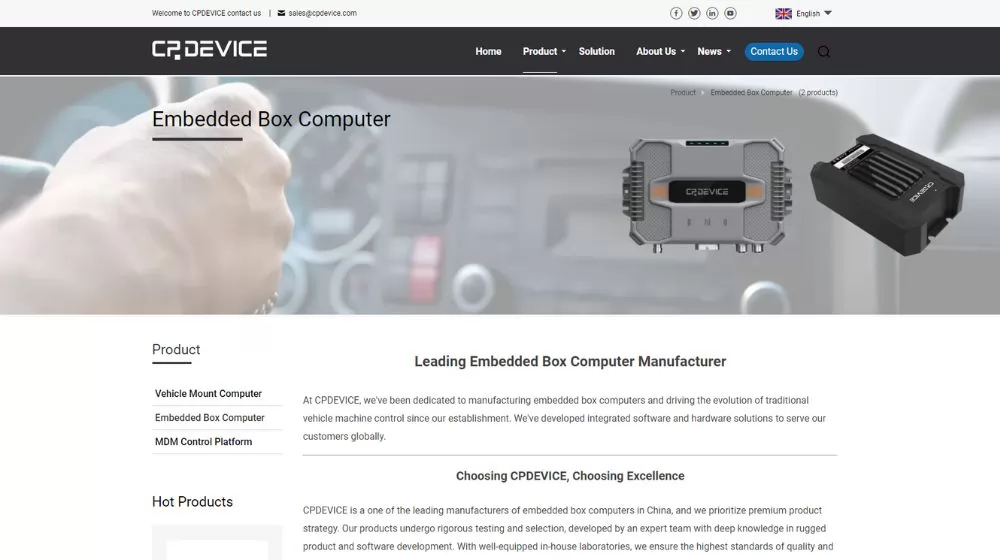Screen dimensions: 1000x560
Task: Open the Twitter social icon
Action: coord(694,13)
